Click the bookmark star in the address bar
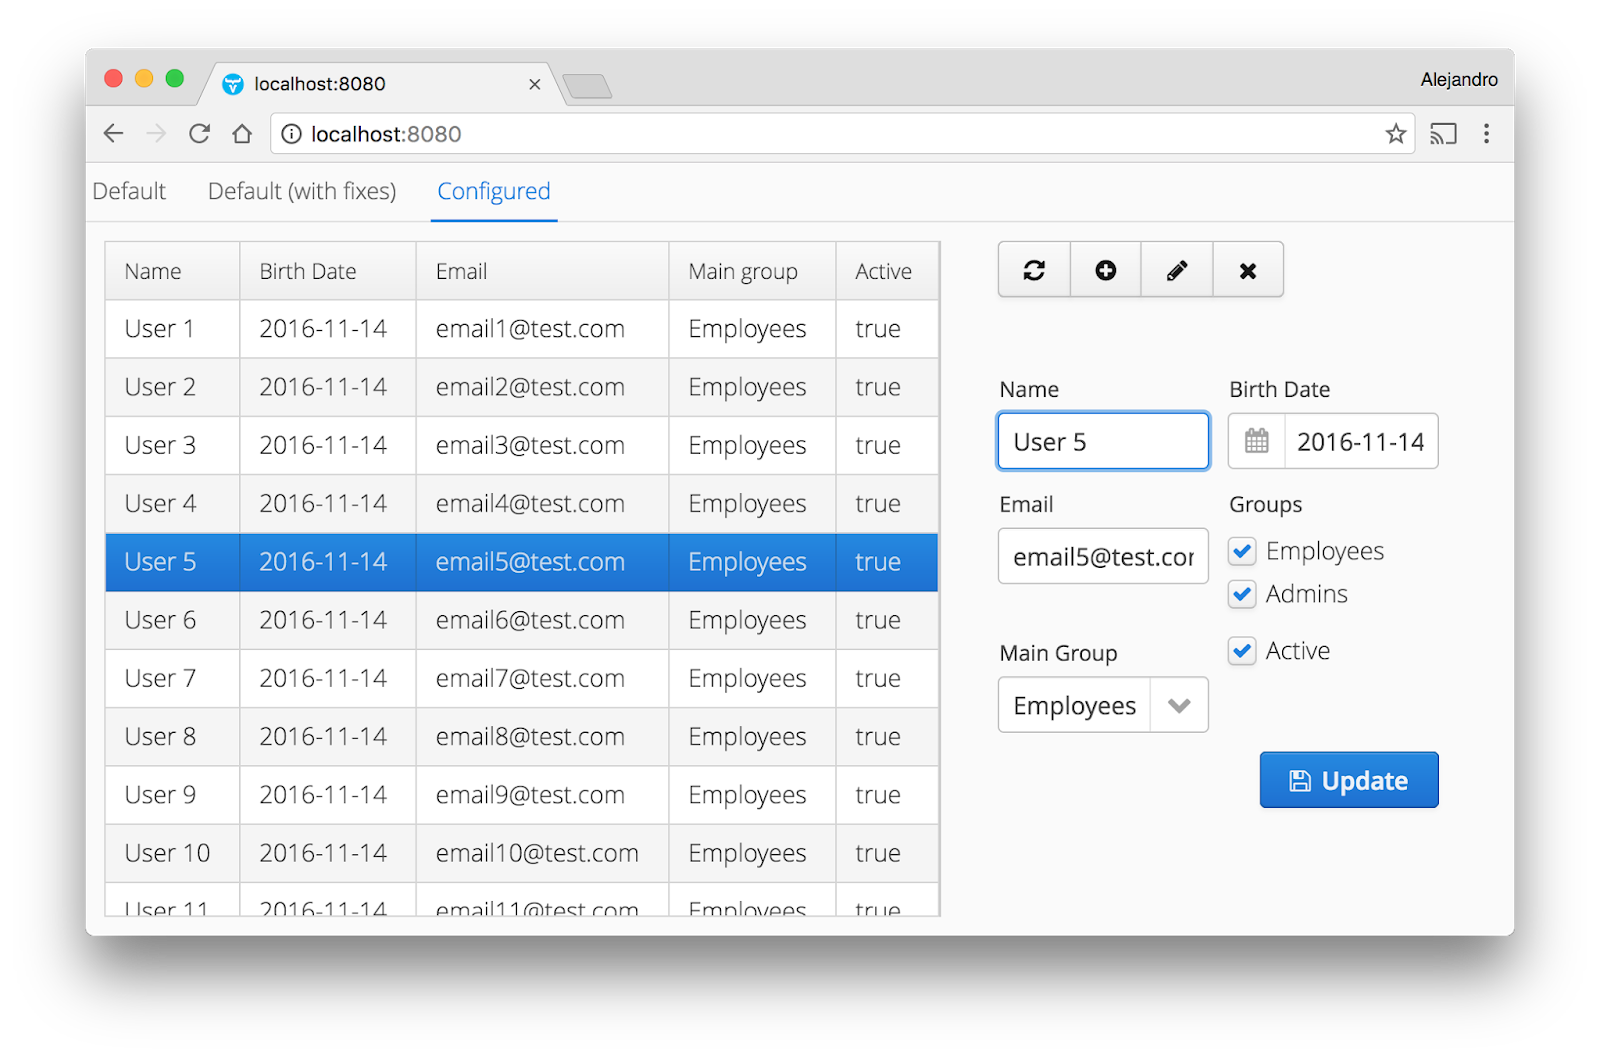 [1394, 133]
